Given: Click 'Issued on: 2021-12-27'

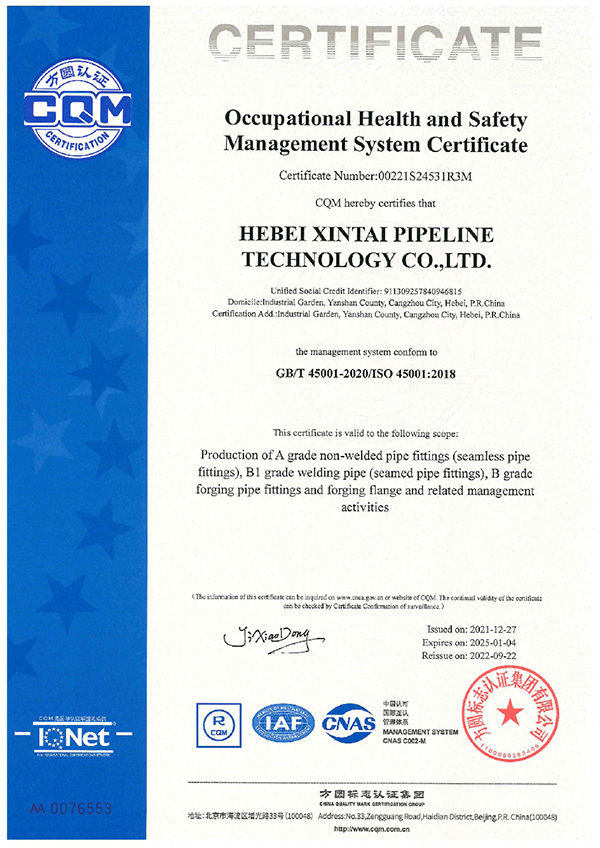Looking at the screenshot, I should (x=471, y=630).
